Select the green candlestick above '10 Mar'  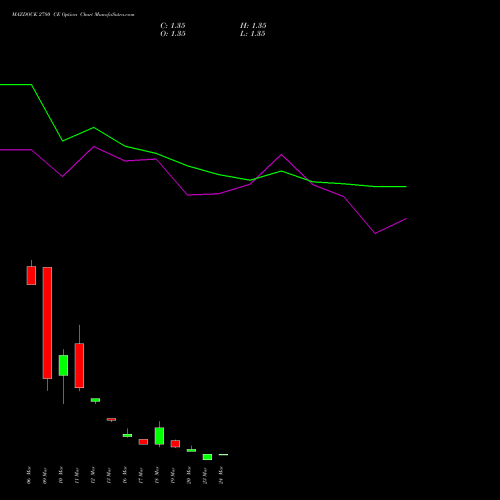(x=63, y=365)
